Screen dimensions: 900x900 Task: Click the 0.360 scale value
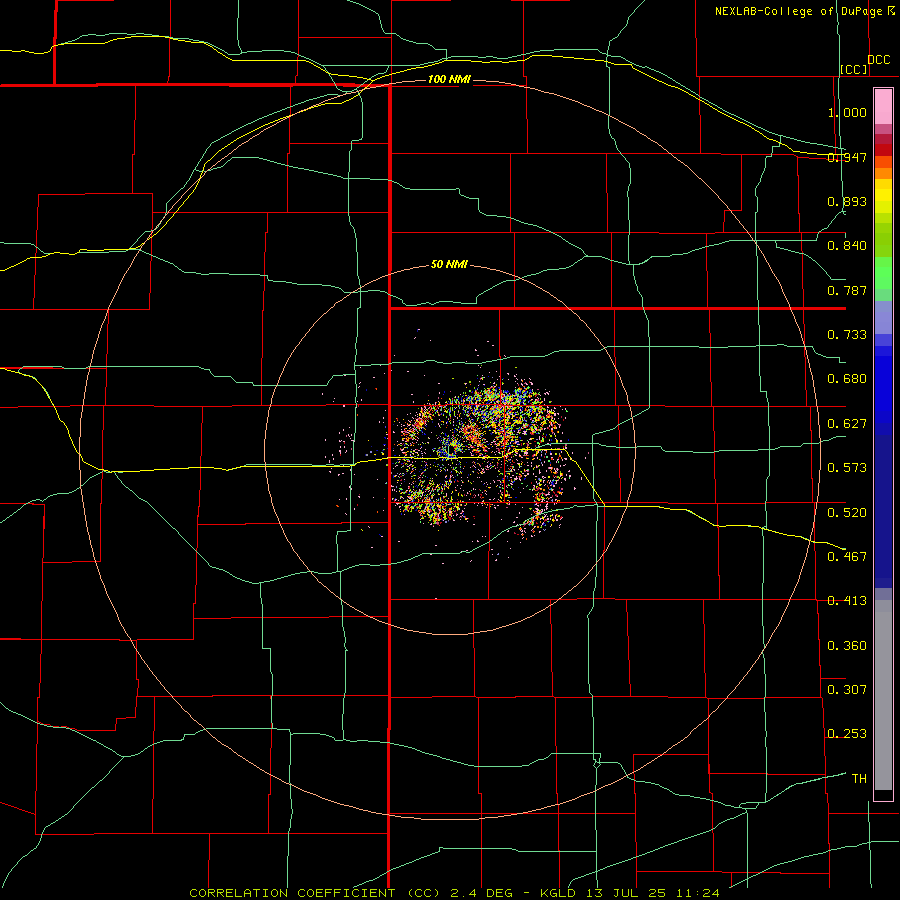click(x=847, y=646)
